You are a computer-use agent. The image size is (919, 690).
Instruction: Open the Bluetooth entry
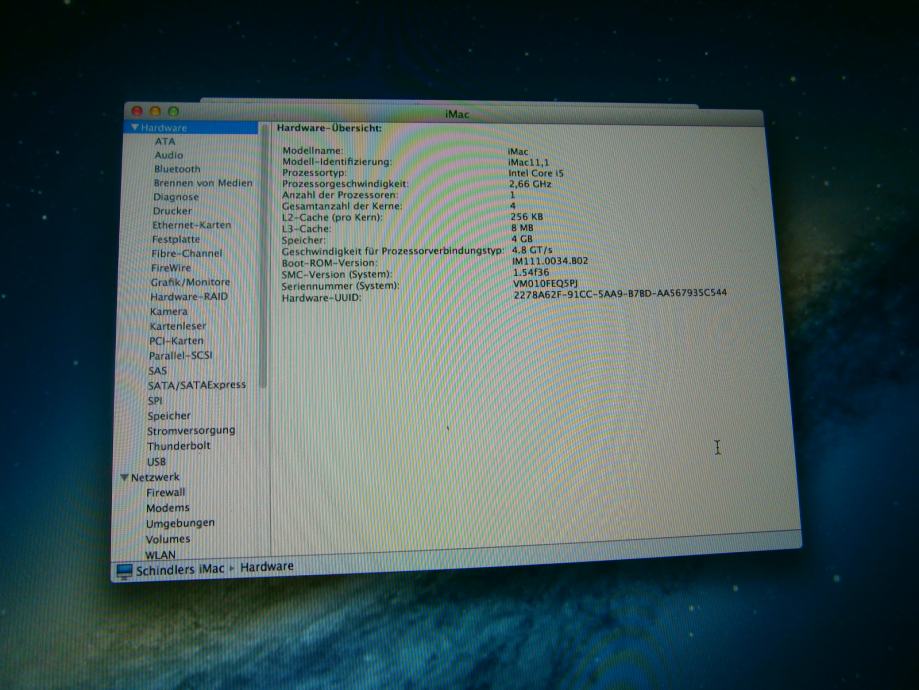(177, 169)
